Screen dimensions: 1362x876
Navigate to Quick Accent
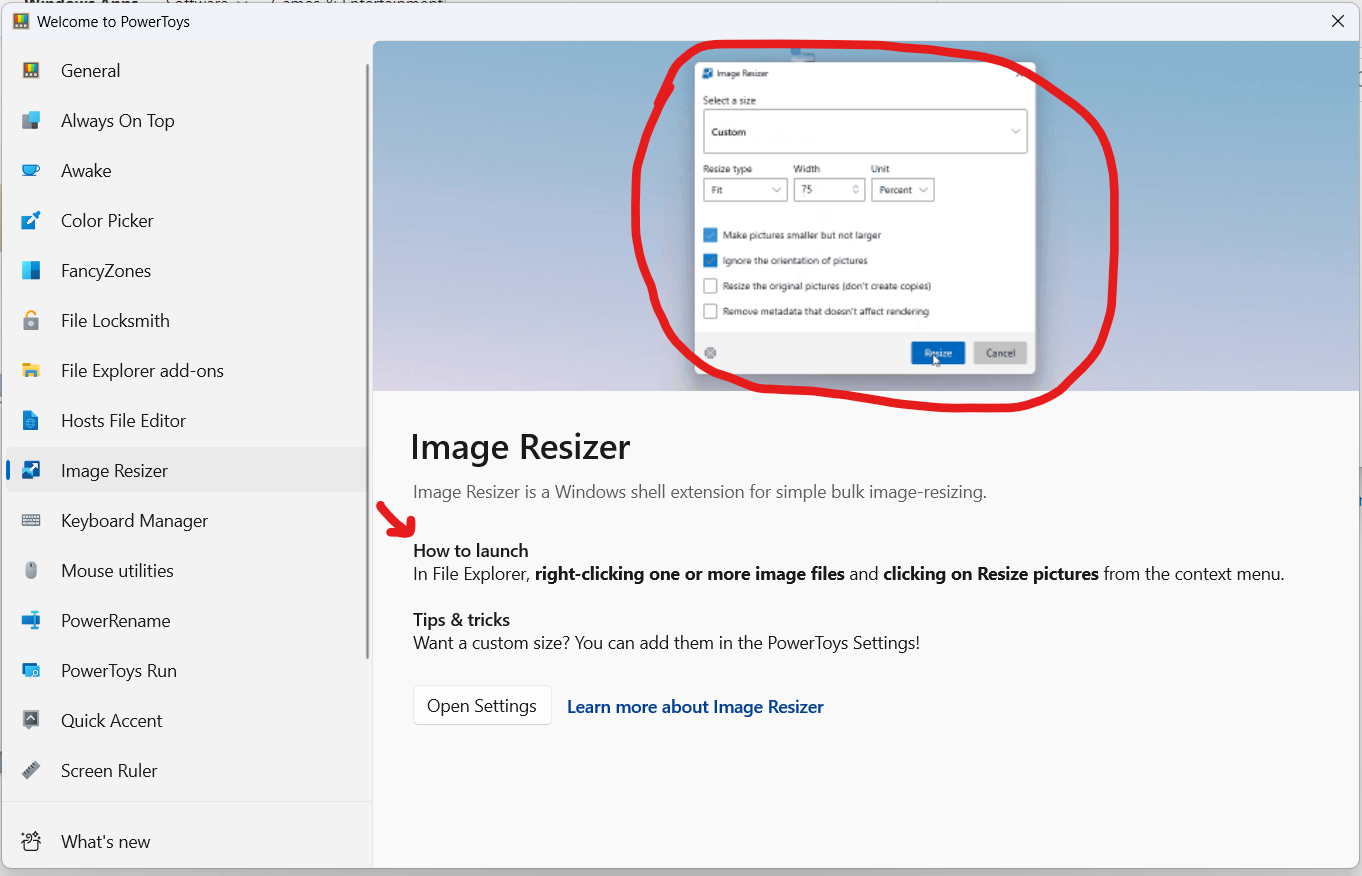pyautogui.click(x=186, y=721)
